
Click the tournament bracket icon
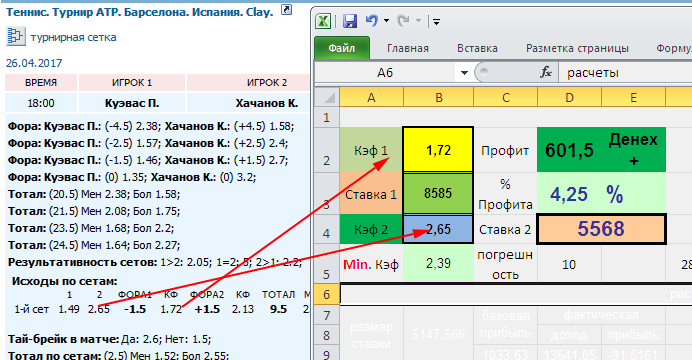(15, 36)
